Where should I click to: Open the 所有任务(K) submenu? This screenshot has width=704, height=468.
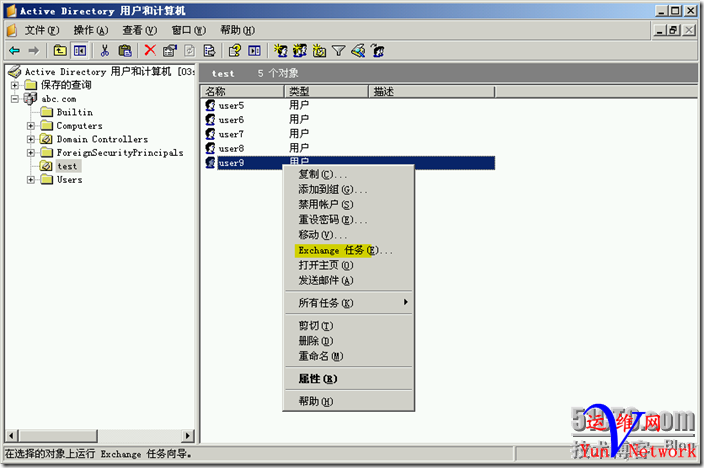(x=348, y=303)
